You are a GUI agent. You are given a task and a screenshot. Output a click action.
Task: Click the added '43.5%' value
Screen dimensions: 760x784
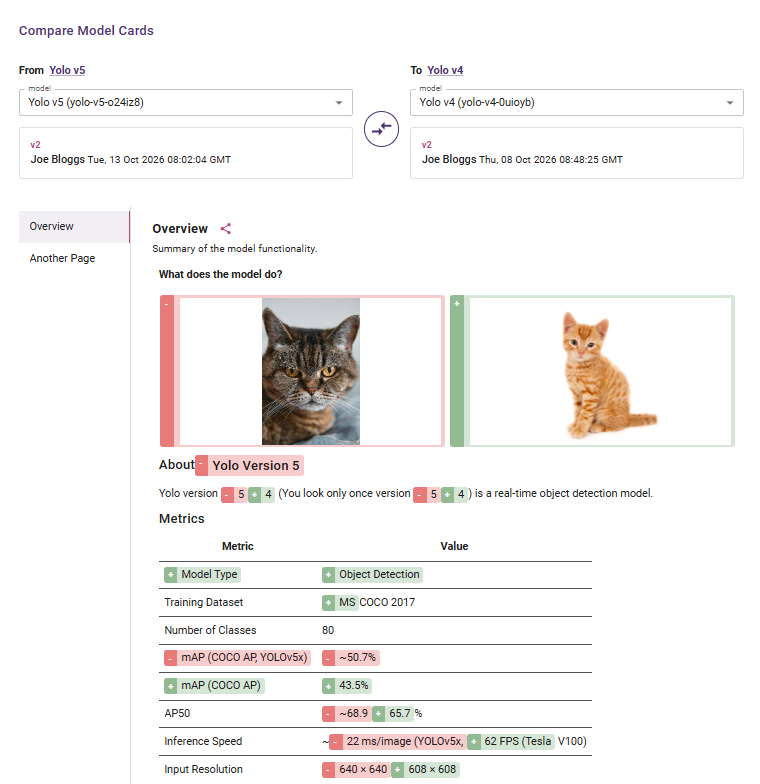[x=347, y=686]
